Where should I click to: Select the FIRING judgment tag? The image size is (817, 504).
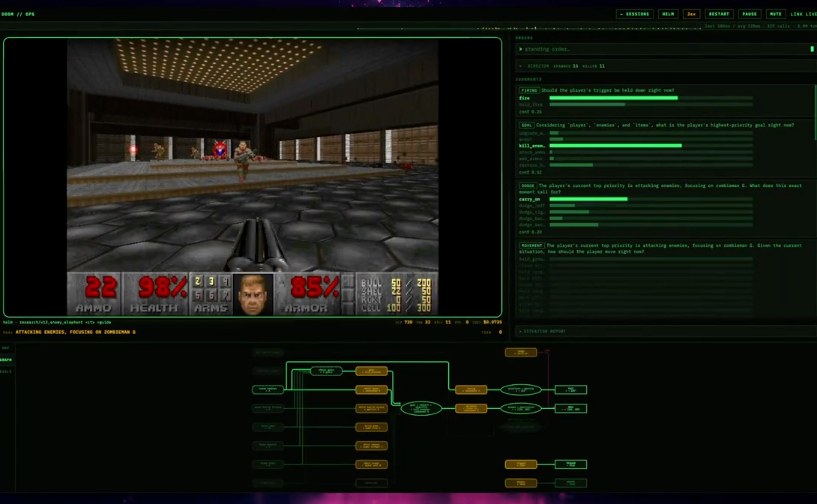coord(529,90)
